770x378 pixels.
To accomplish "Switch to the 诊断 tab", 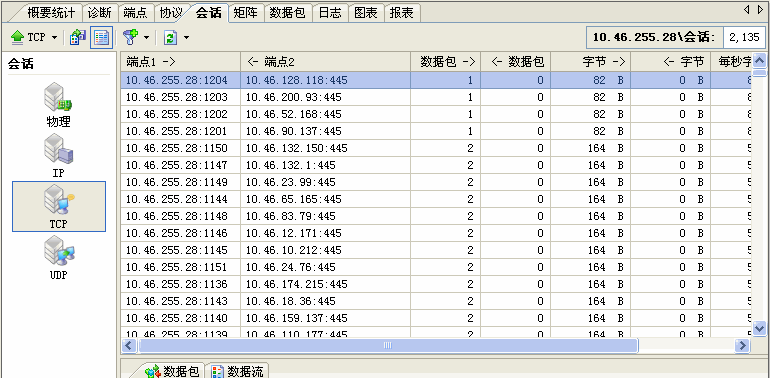I will pos(99,13).
